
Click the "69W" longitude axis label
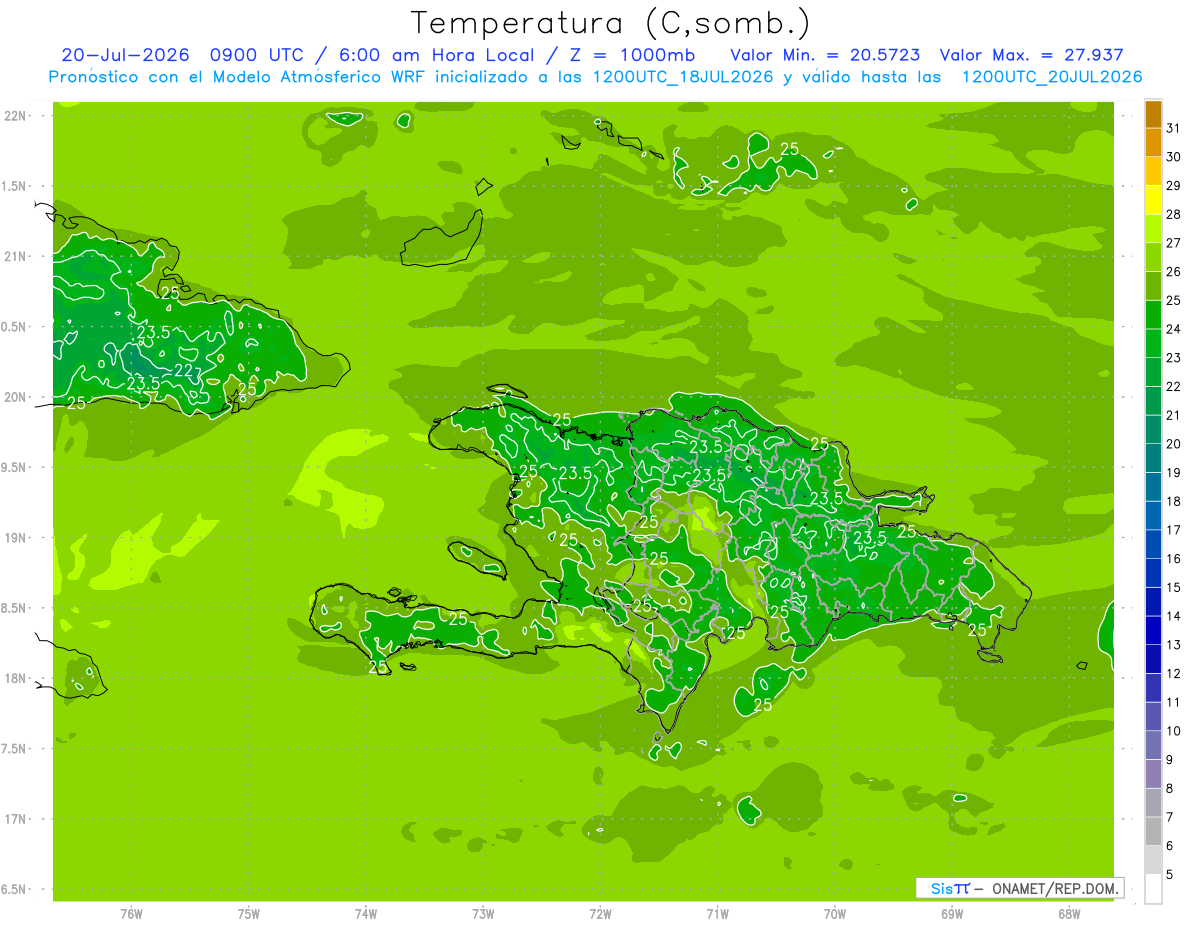pos(952,914)
